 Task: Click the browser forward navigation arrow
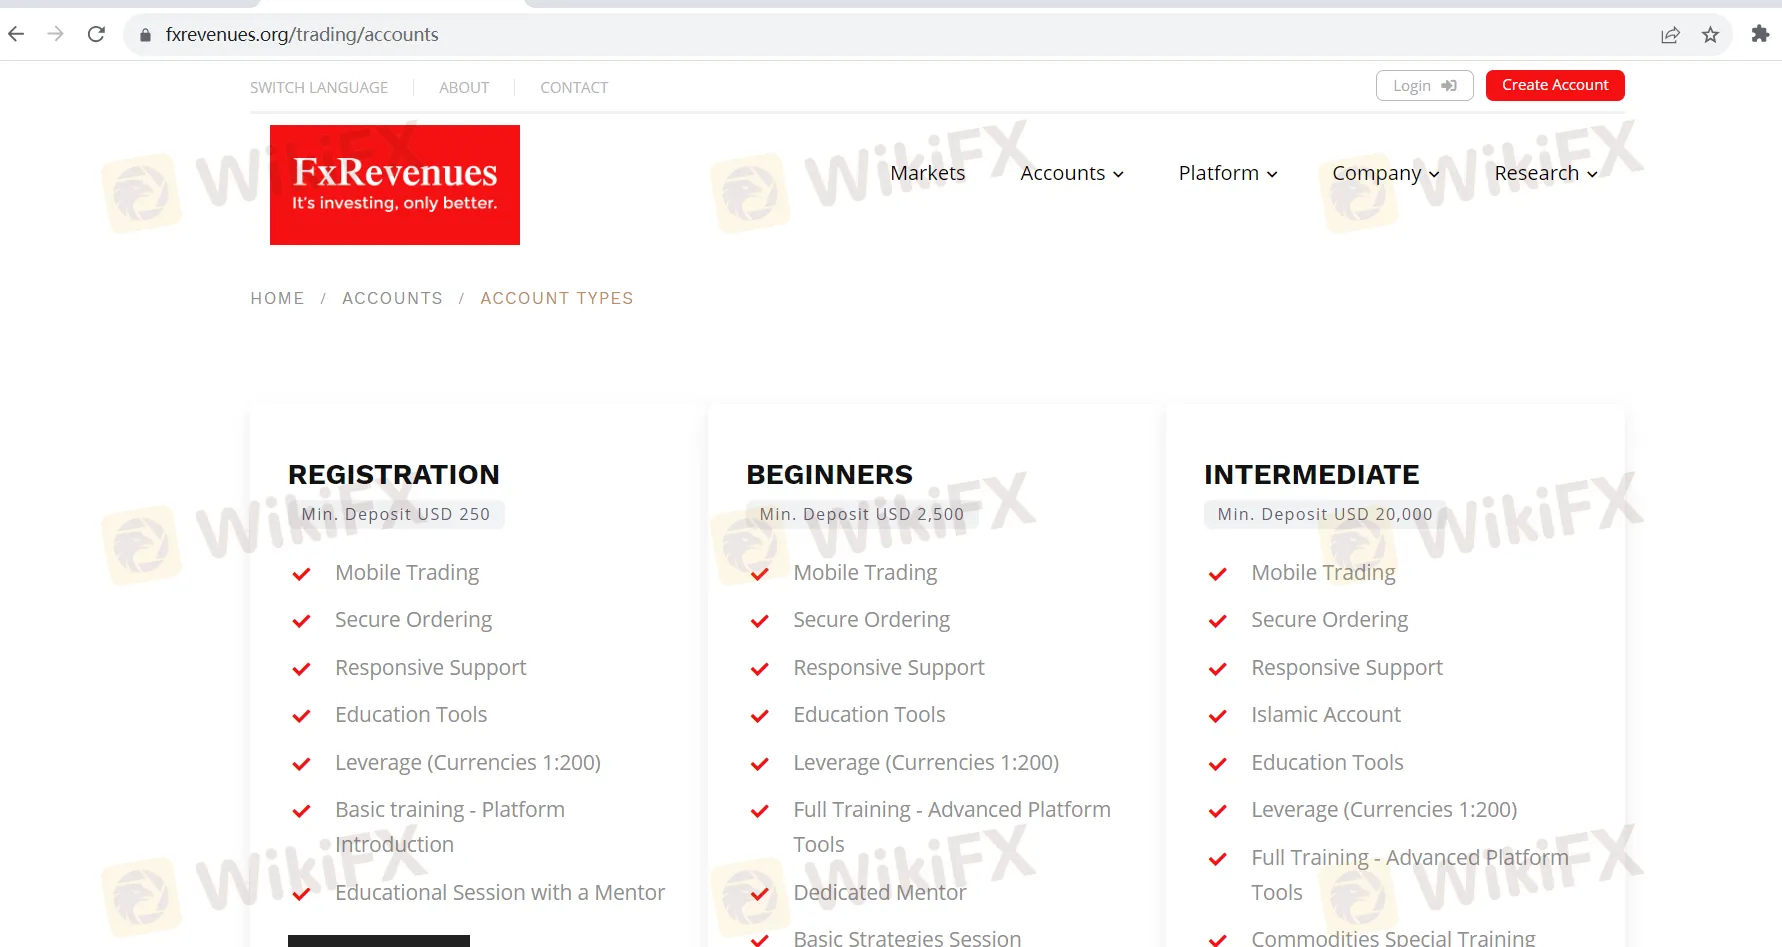pos(55,34)
